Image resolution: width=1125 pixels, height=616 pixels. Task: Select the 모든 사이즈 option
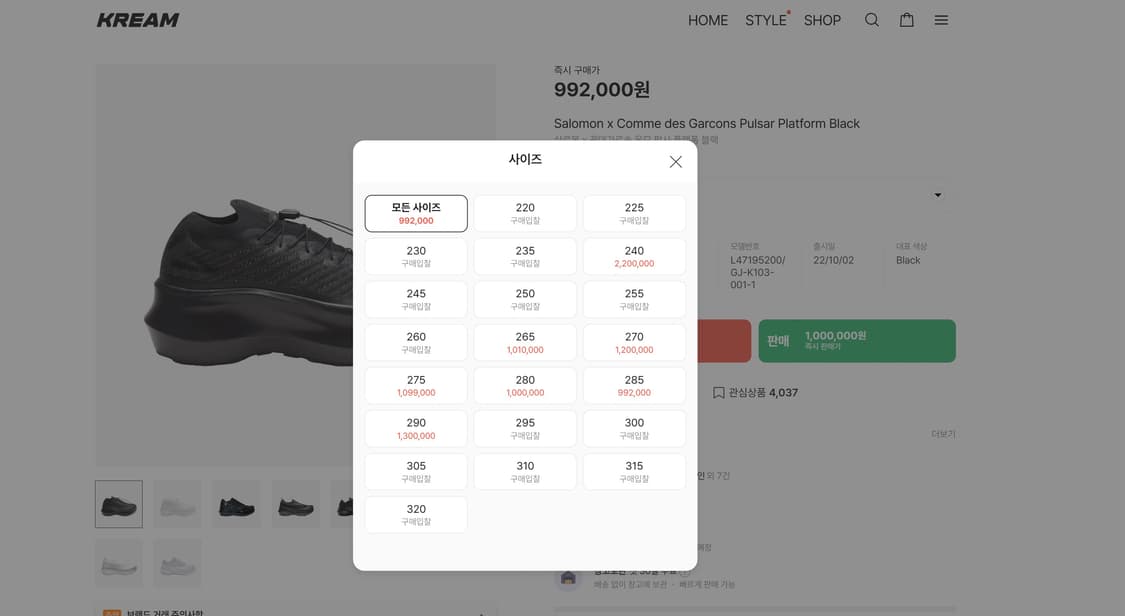[416, 214]
